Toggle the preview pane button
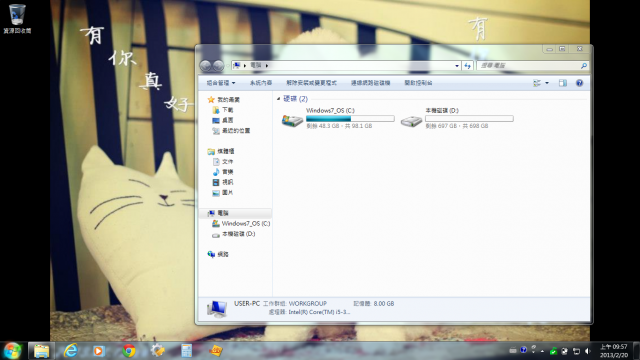The width and height of the screenshot is (640, 360). tap(563, 83)
